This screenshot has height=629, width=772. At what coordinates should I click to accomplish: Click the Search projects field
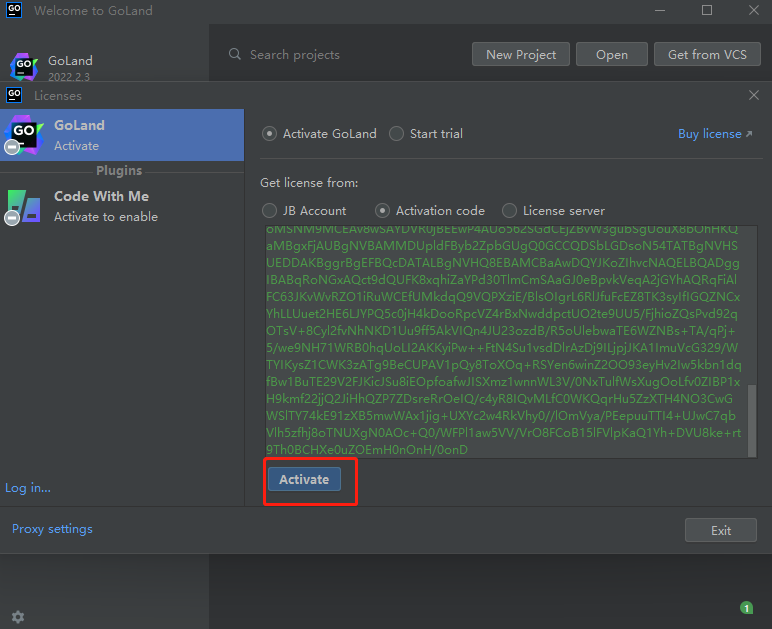coord(345,54)
